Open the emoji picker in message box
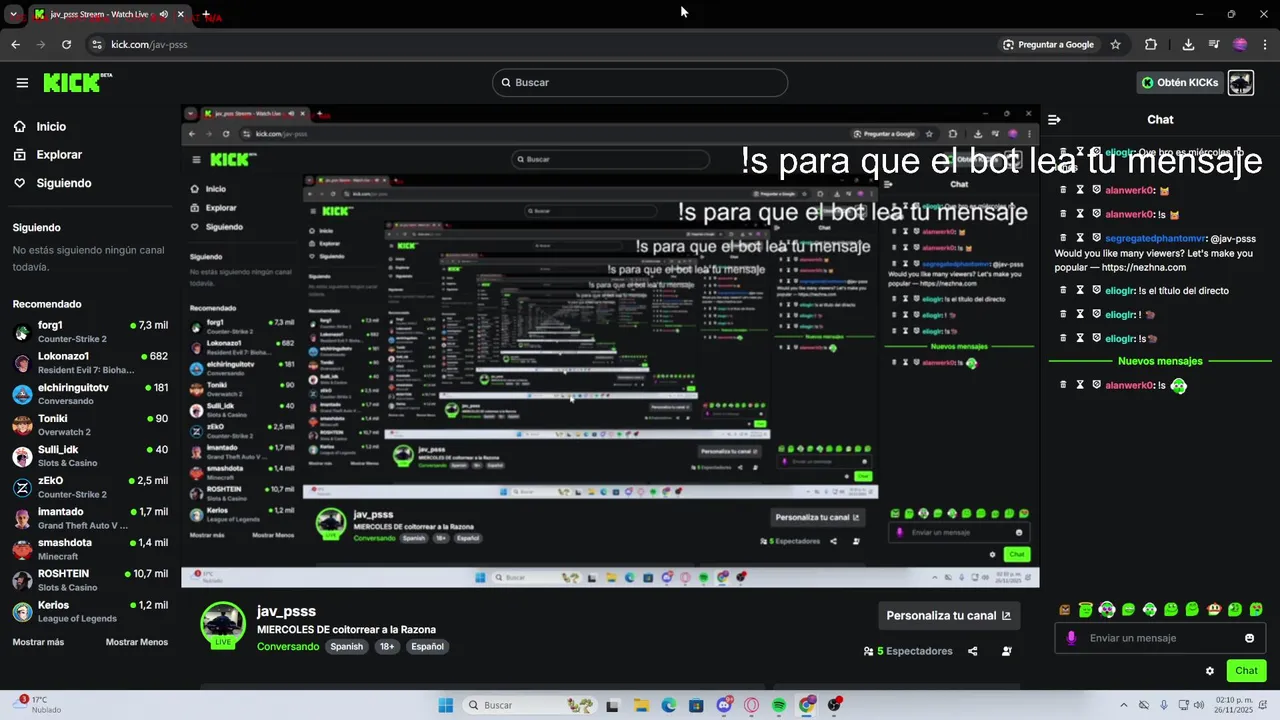 [x=1249, y=638]
